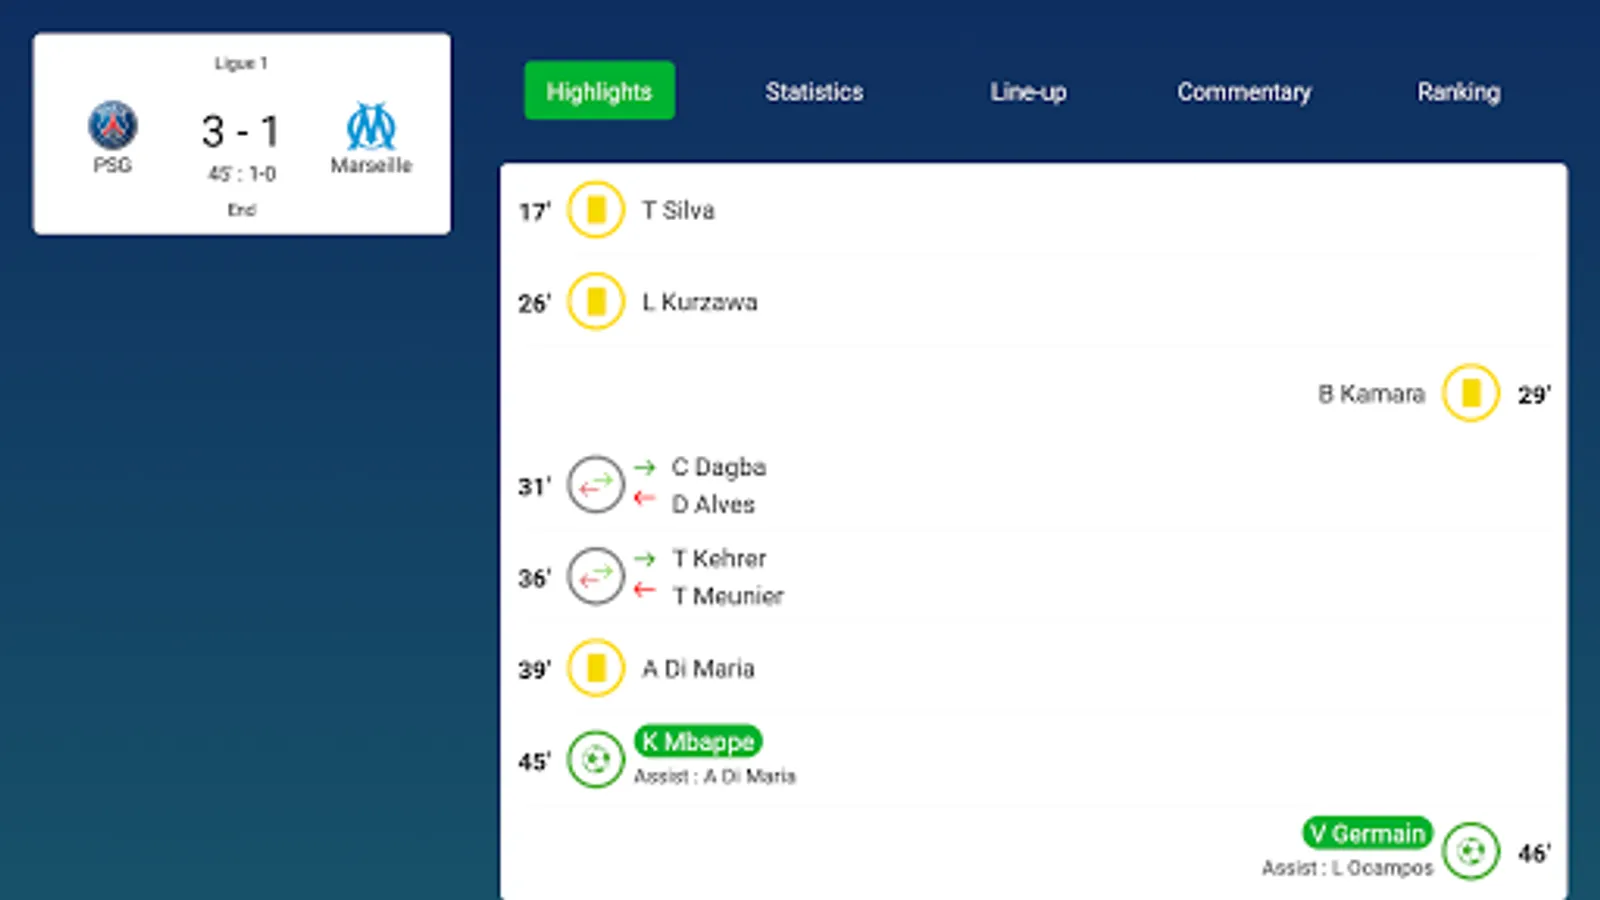Click A Di Maria's name at 39'

click(x=698, y=668)
